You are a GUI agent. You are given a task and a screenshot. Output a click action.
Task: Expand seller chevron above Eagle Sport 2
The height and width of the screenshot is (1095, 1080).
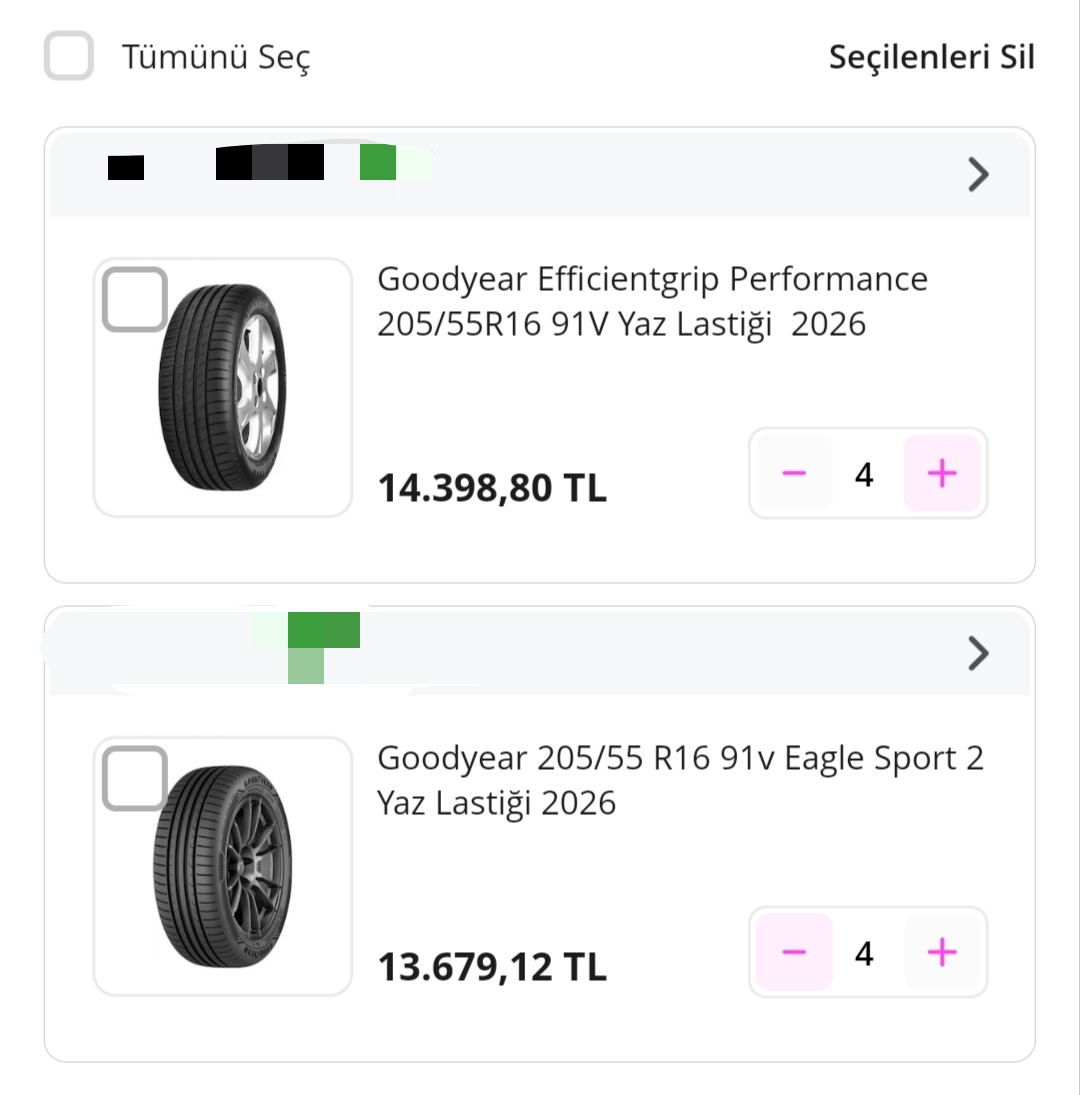(978, 654)
